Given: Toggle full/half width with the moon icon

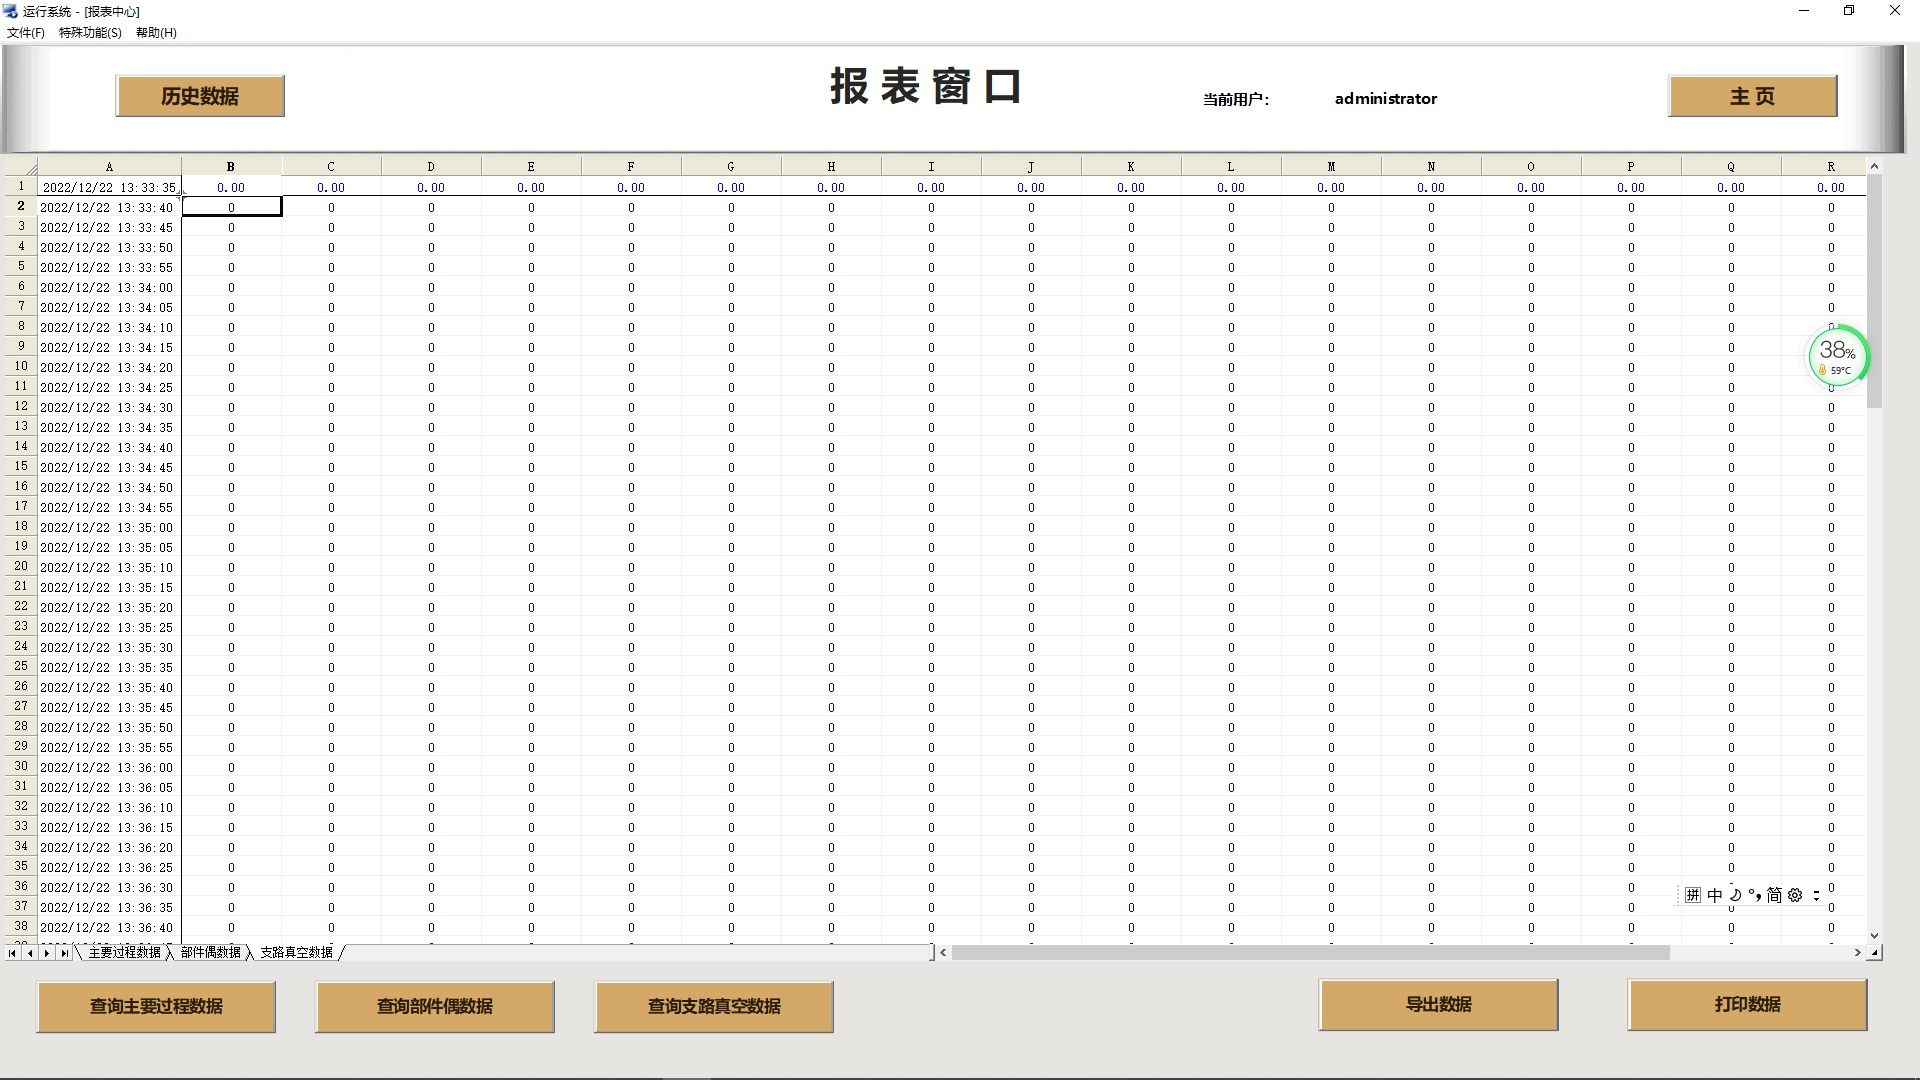Looking at the screenshot, I should coord(1737,895).
